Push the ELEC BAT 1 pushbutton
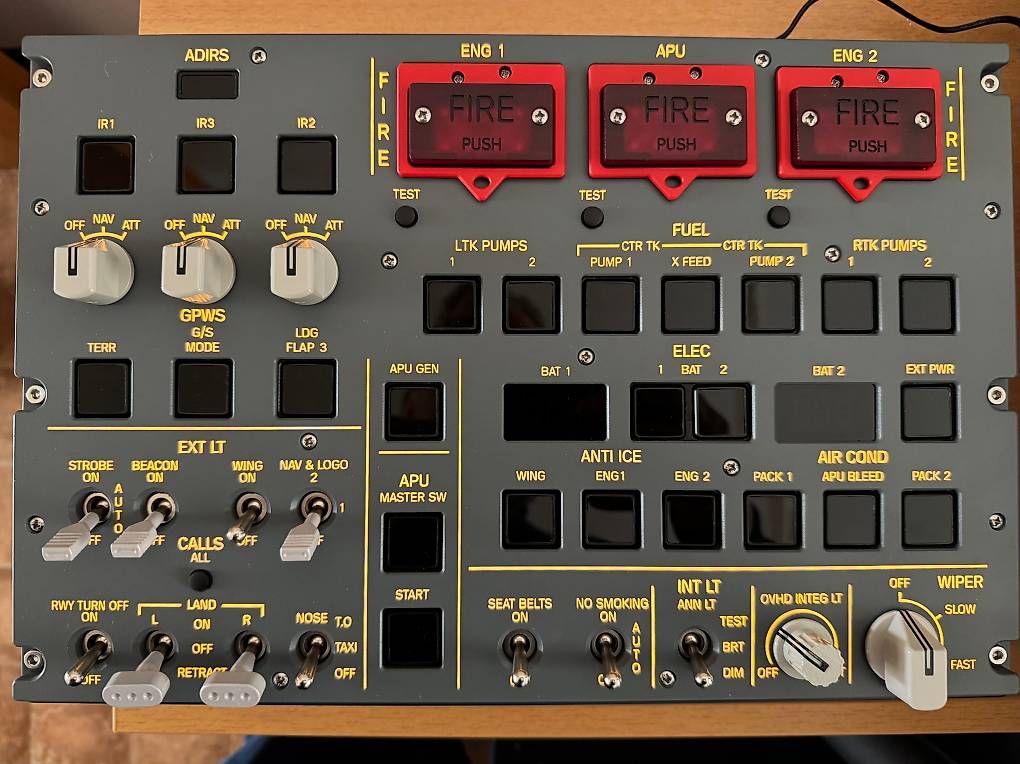The height and width of the screenshot is (764, 1020). [658, 412]
